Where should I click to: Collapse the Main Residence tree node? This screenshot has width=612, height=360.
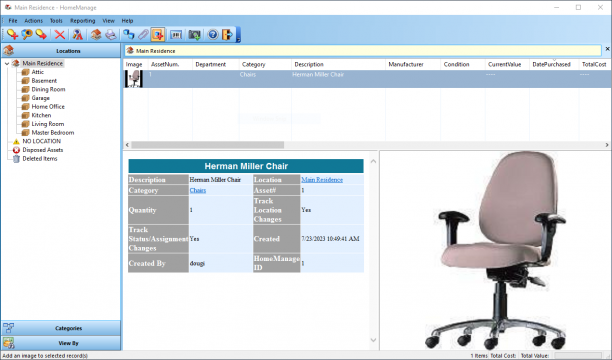pos(7,63)
